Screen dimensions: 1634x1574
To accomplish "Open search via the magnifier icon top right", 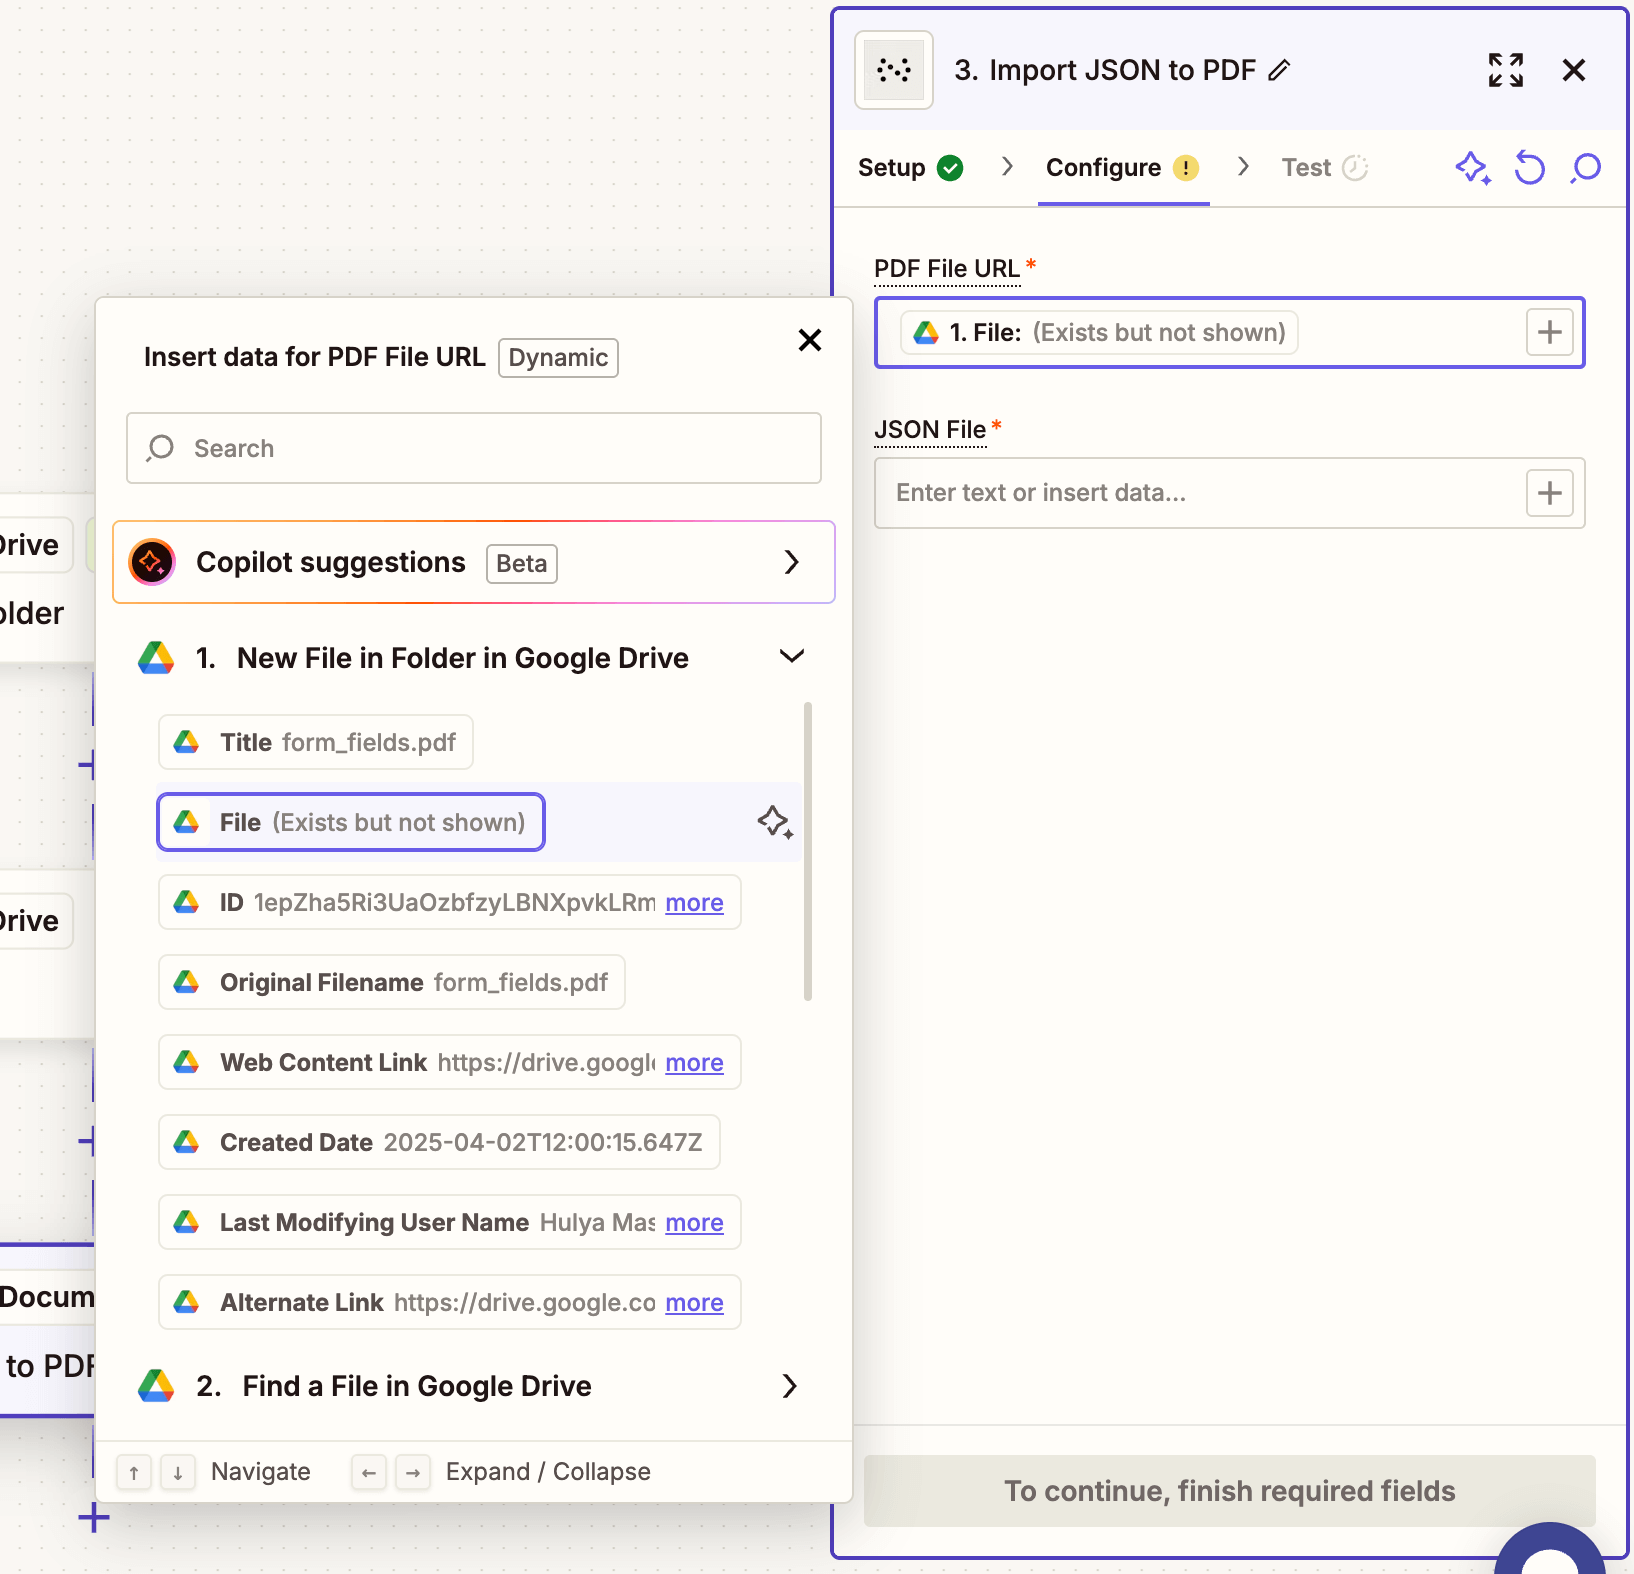I will point(1585,168).
